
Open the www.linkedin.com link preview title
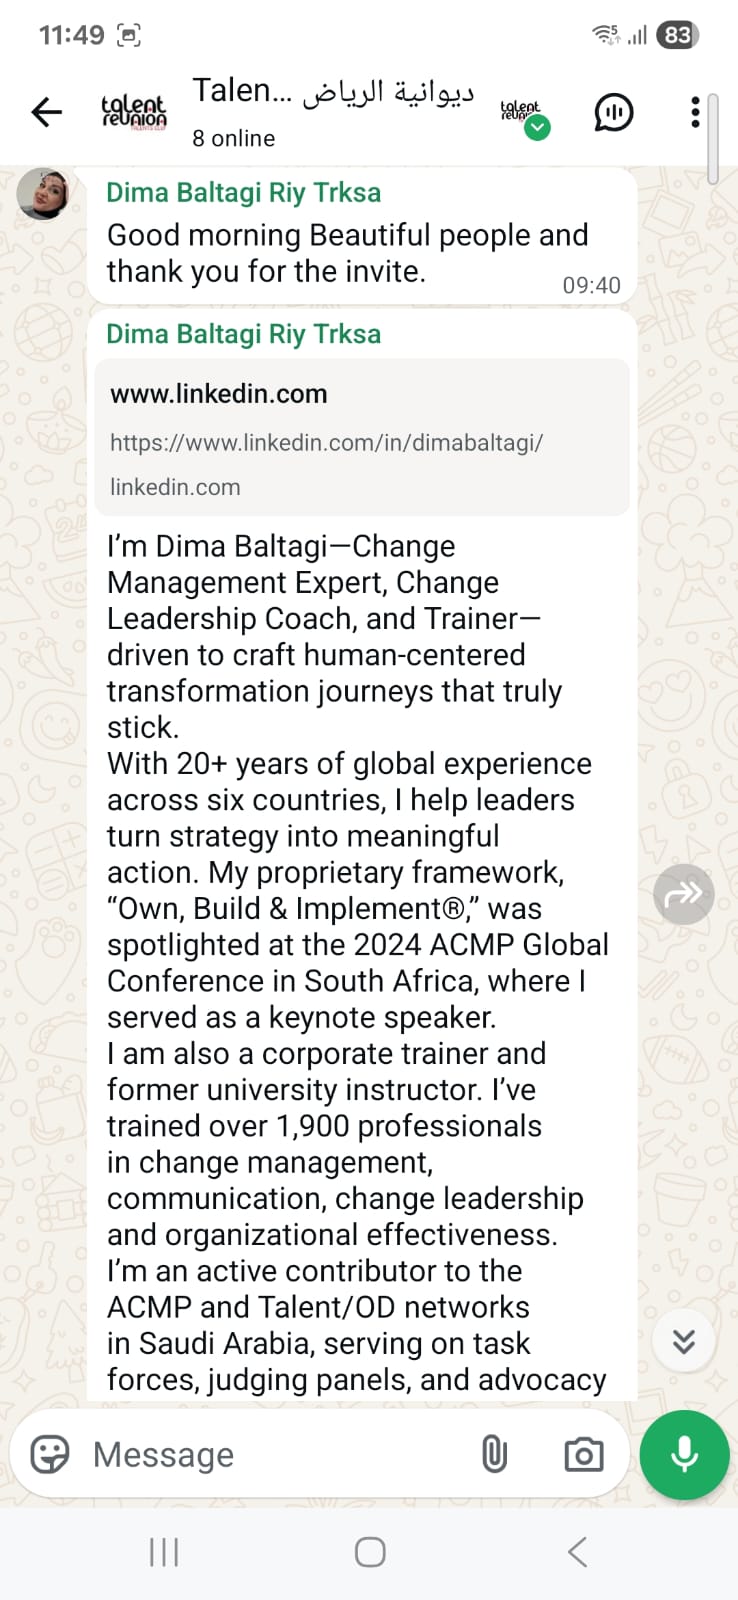(219, 394)
